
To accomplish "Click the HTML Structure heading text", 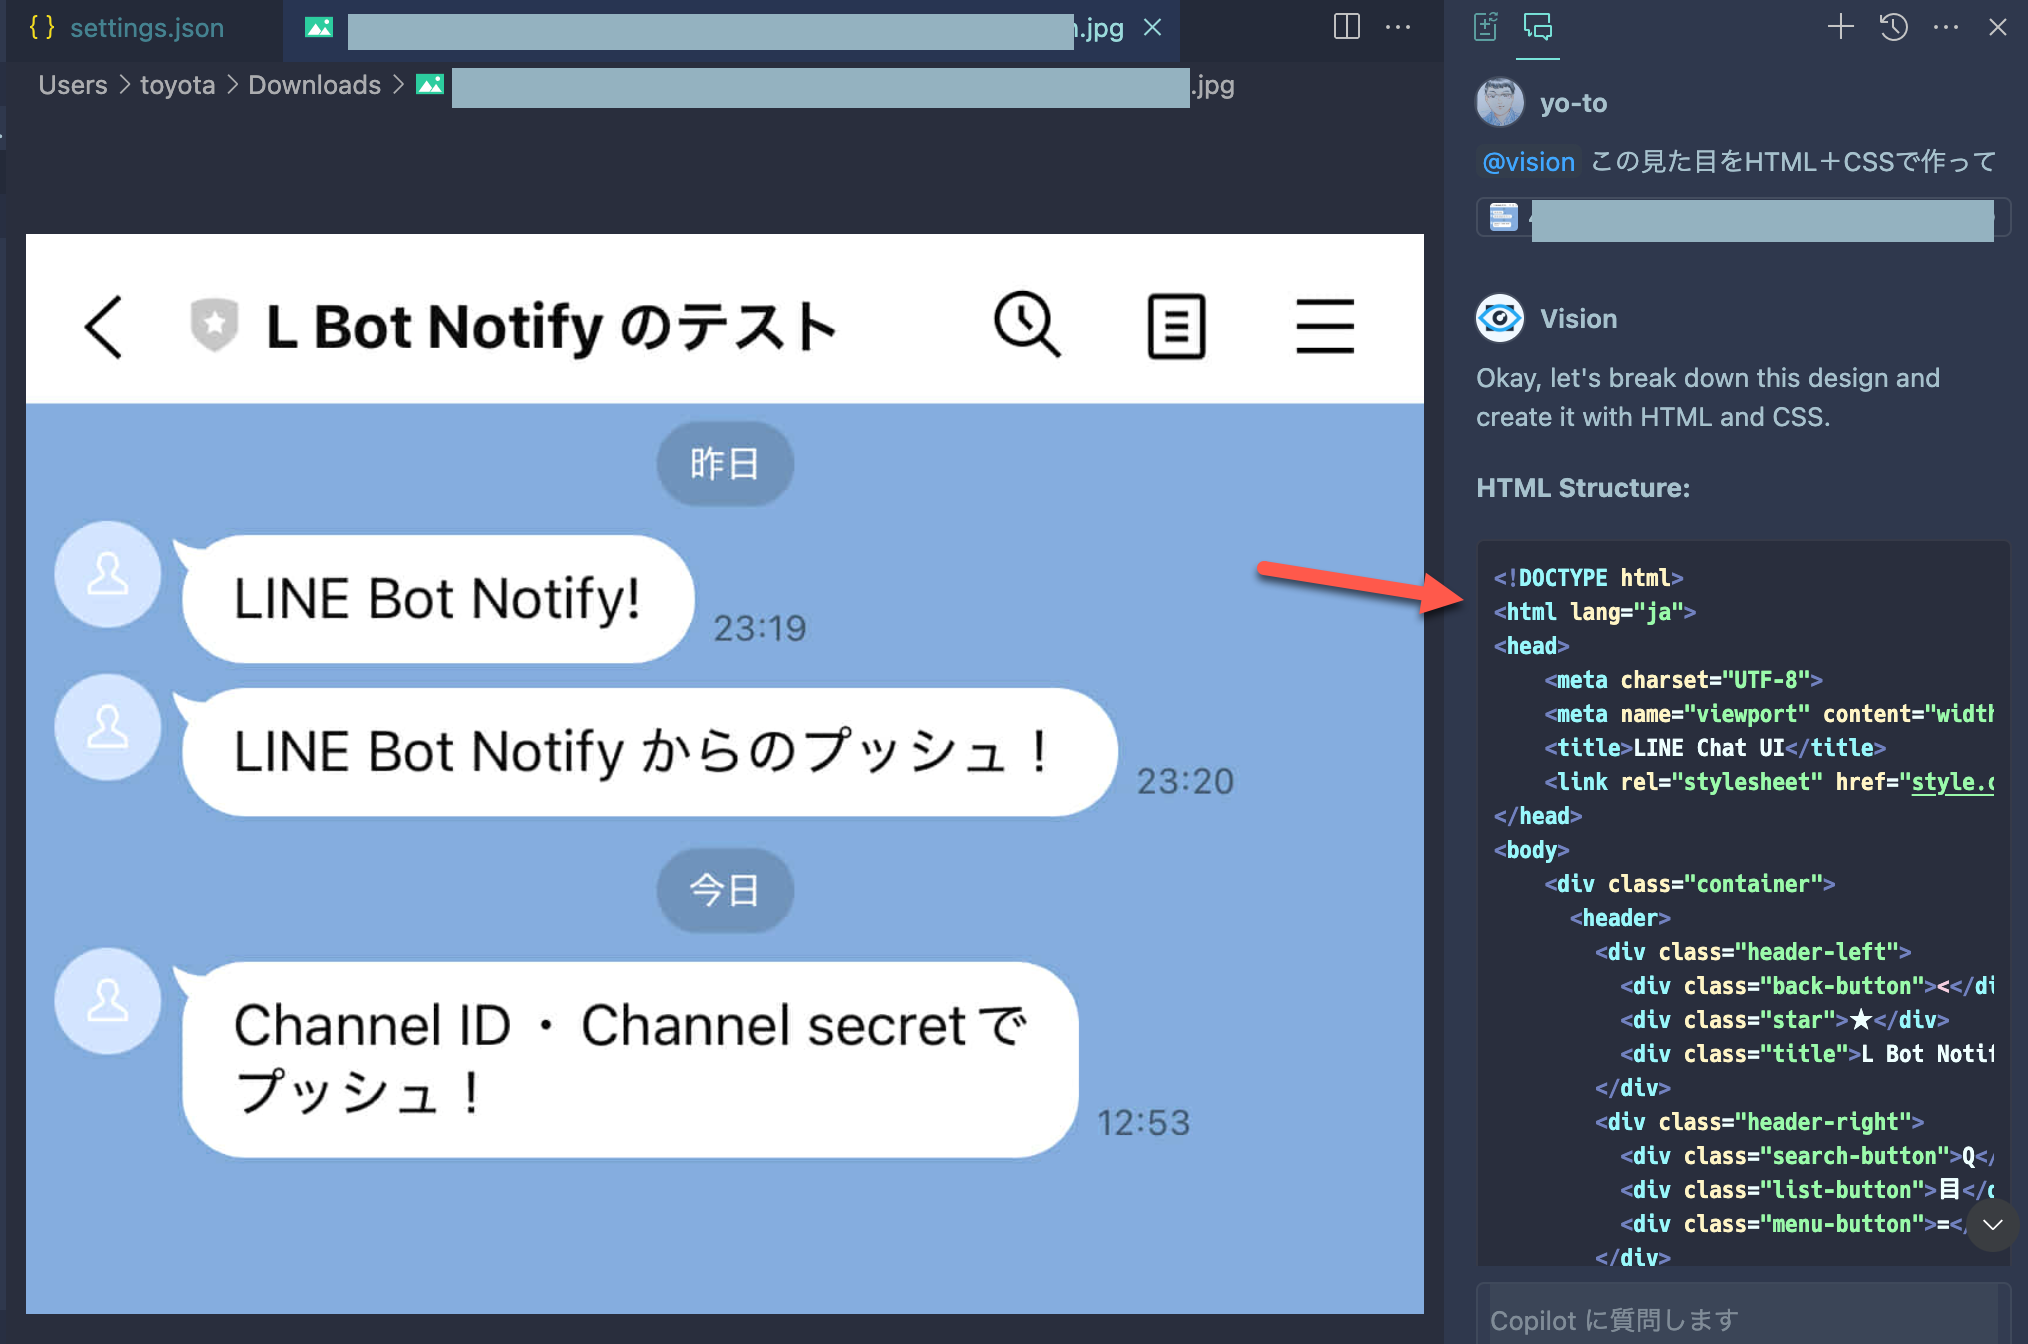I will [1583, 488].
